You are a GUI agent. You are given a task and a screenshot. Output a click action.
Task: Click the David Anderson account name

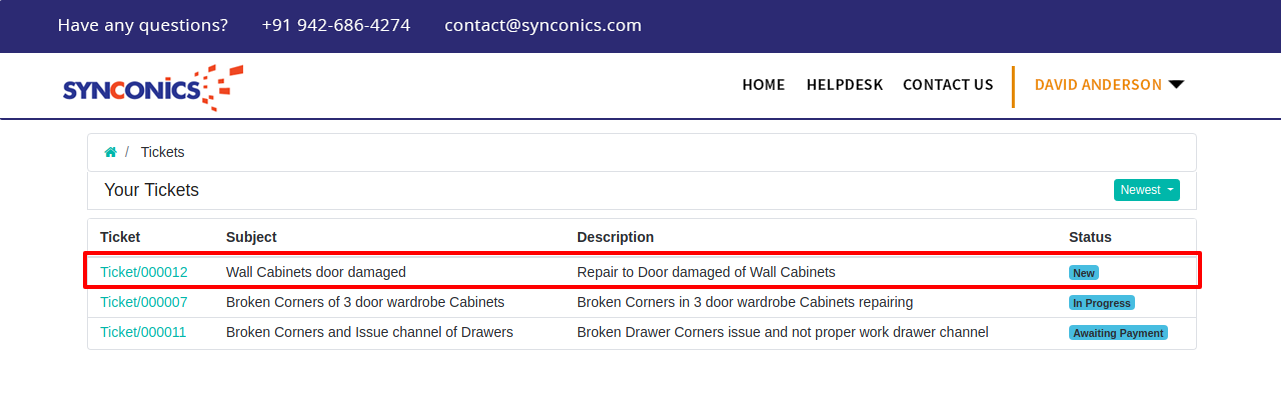click(1098, 85)
